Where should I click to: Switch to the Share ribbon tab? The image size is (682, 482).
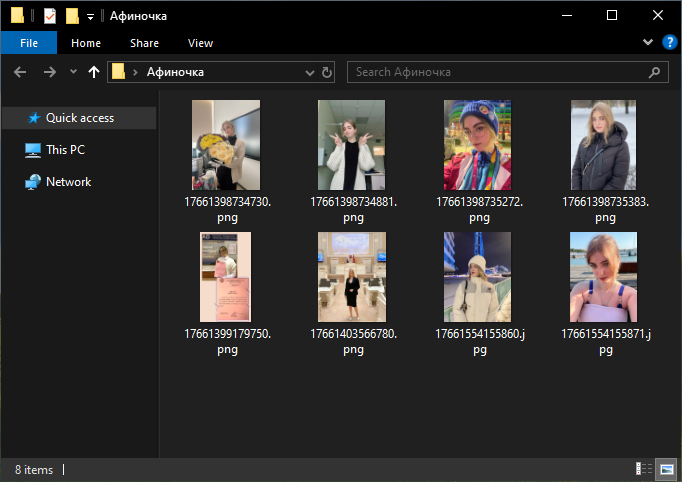point(144,43)
